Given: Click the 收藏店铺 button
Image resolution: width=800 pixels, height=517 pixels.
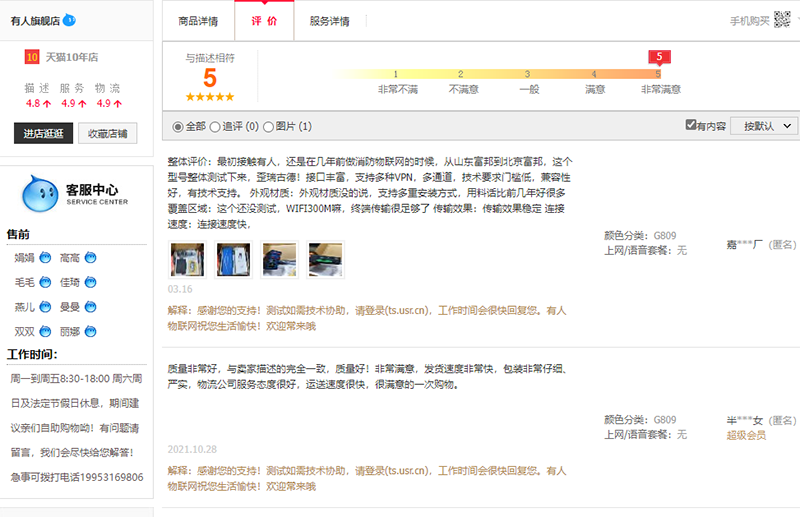Looking at the screenshot, I should pyautogui.click(x=107, y=134).
